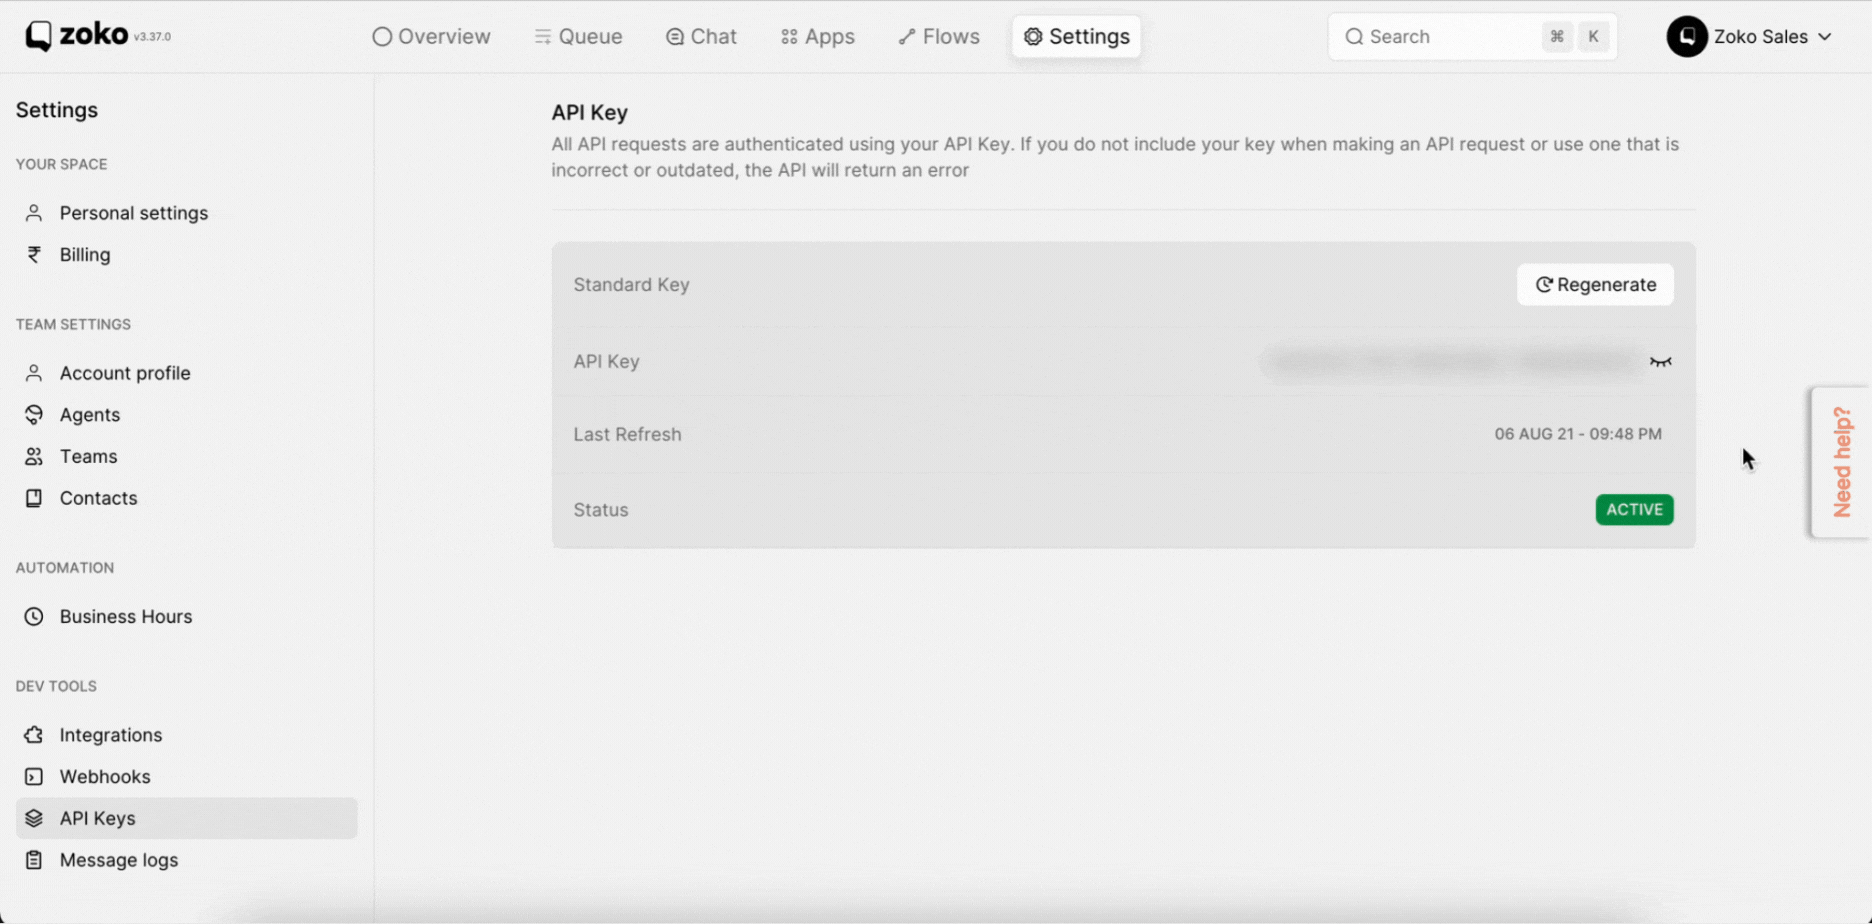
Task: Click the Overview circle icon
Action: point(382,37)
